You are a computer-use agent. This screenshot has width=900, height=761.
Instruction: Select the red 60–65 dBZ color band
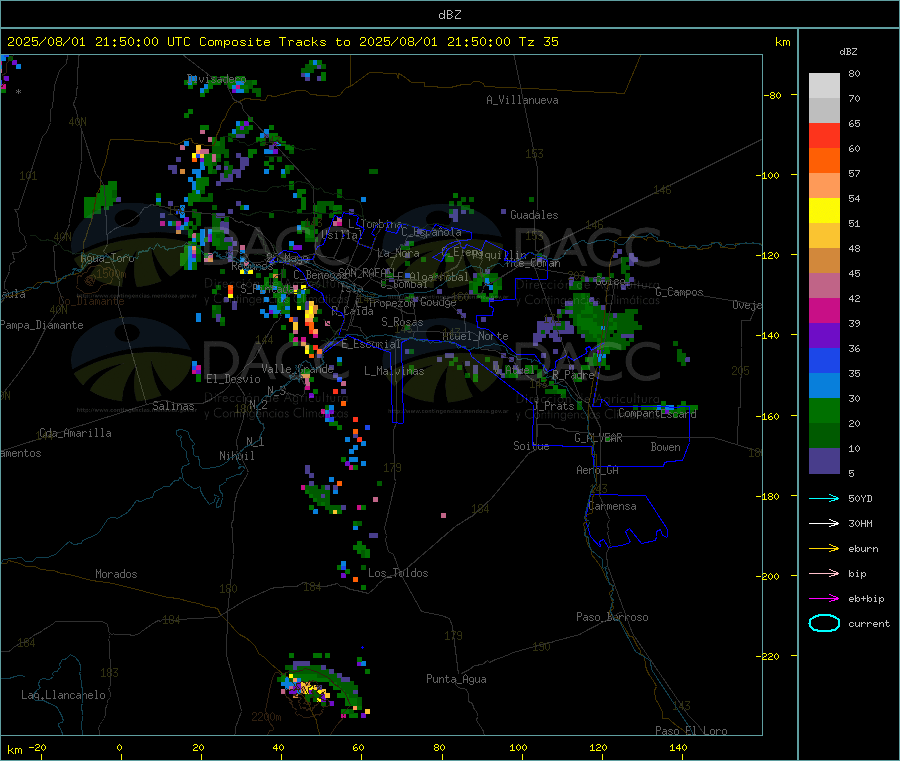coord(824,135)
